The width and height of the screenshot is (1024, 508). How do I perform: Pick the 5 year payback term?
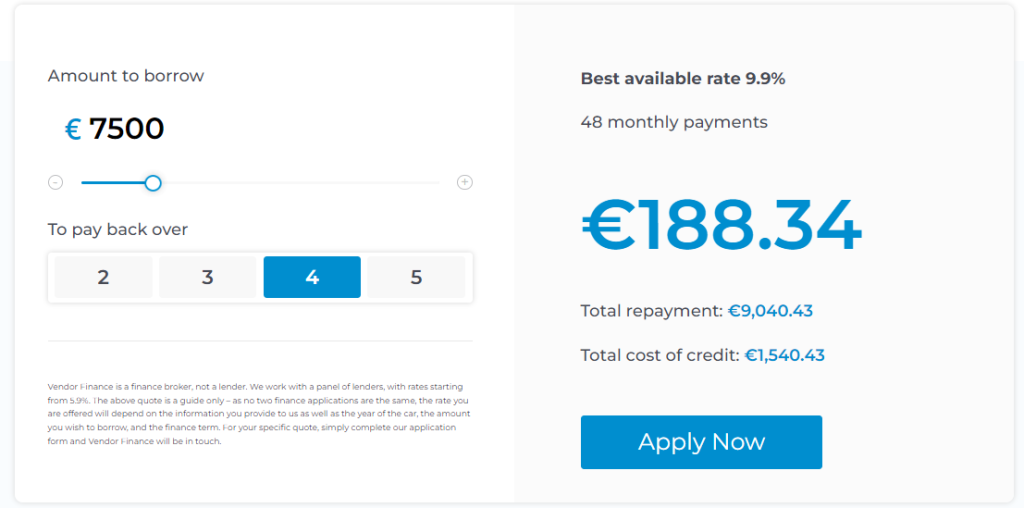416,277
